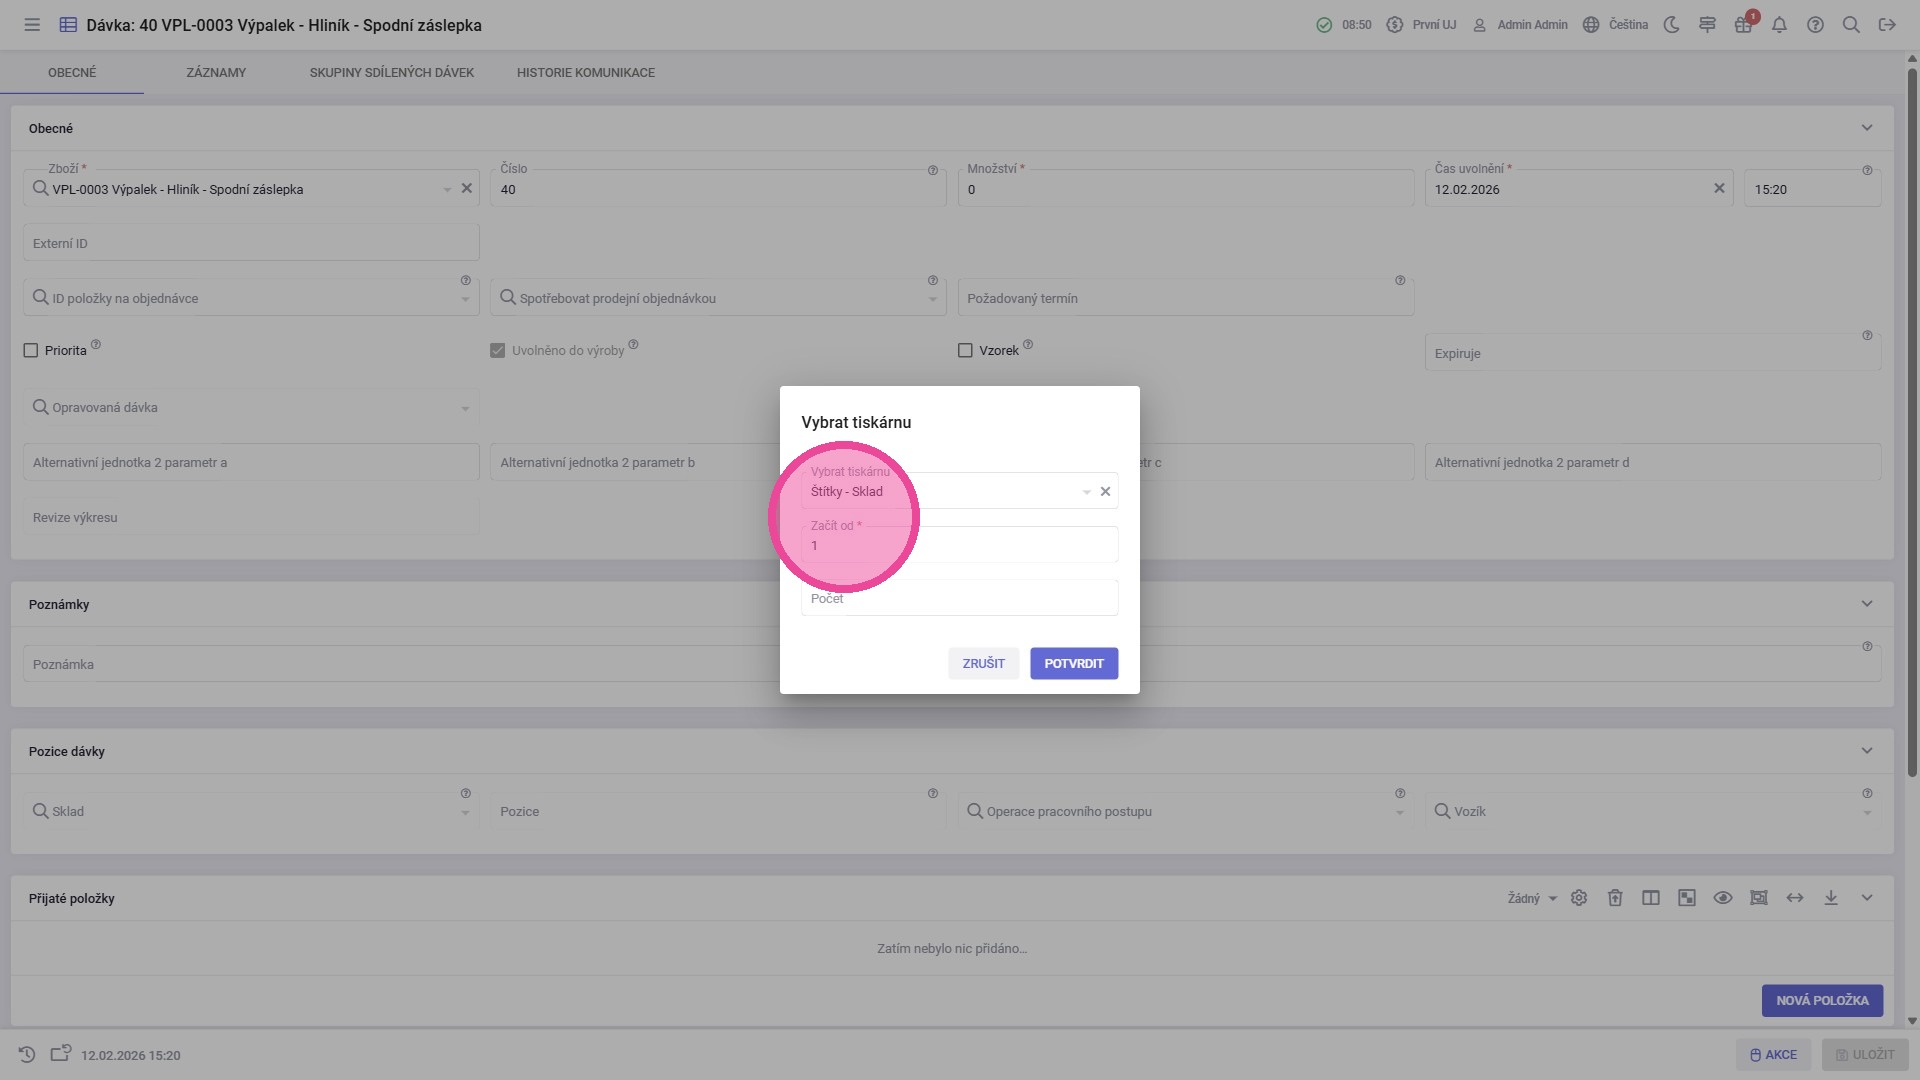The width and height of the screenshot is (1920, 1080).
Task: Open the HISTORIE KOMUNIKACE tab
Action: (586, 73)
